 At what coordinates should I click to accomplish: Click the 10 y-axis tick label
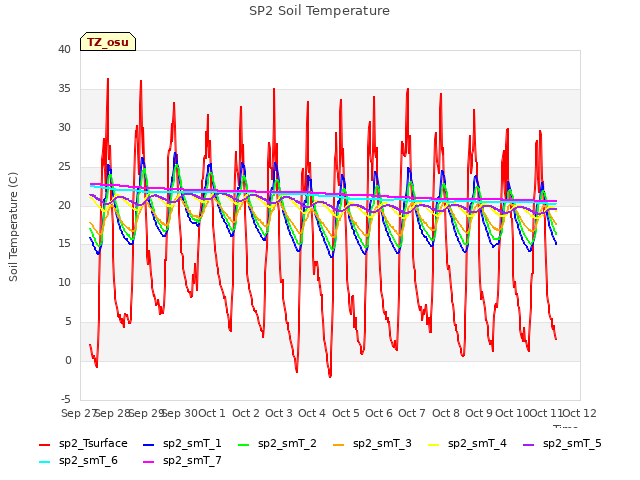[x=64, y=282]
